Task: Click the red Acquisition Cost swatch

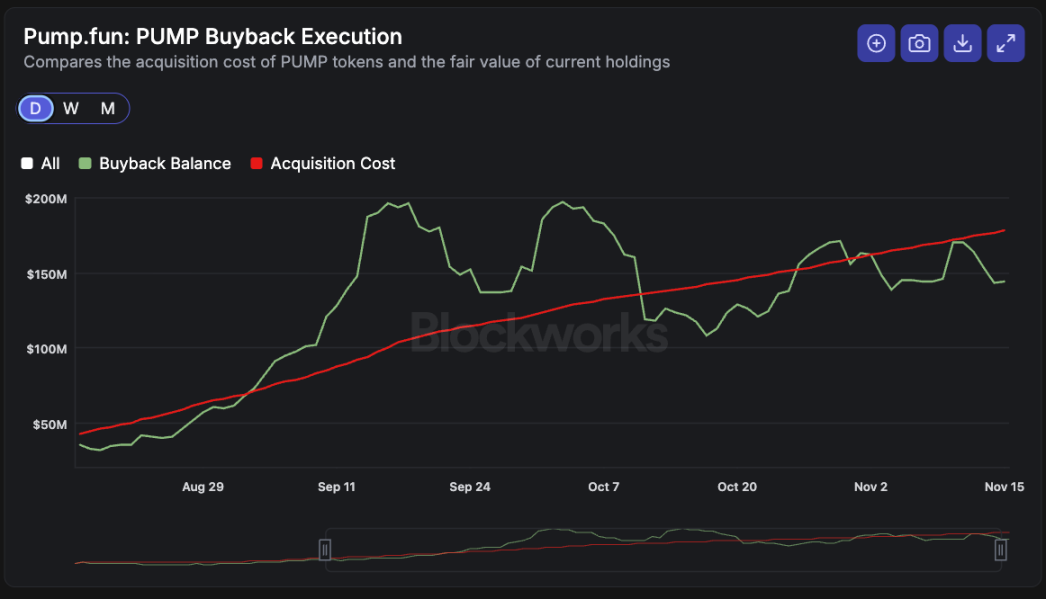Action: pos(256,163)
